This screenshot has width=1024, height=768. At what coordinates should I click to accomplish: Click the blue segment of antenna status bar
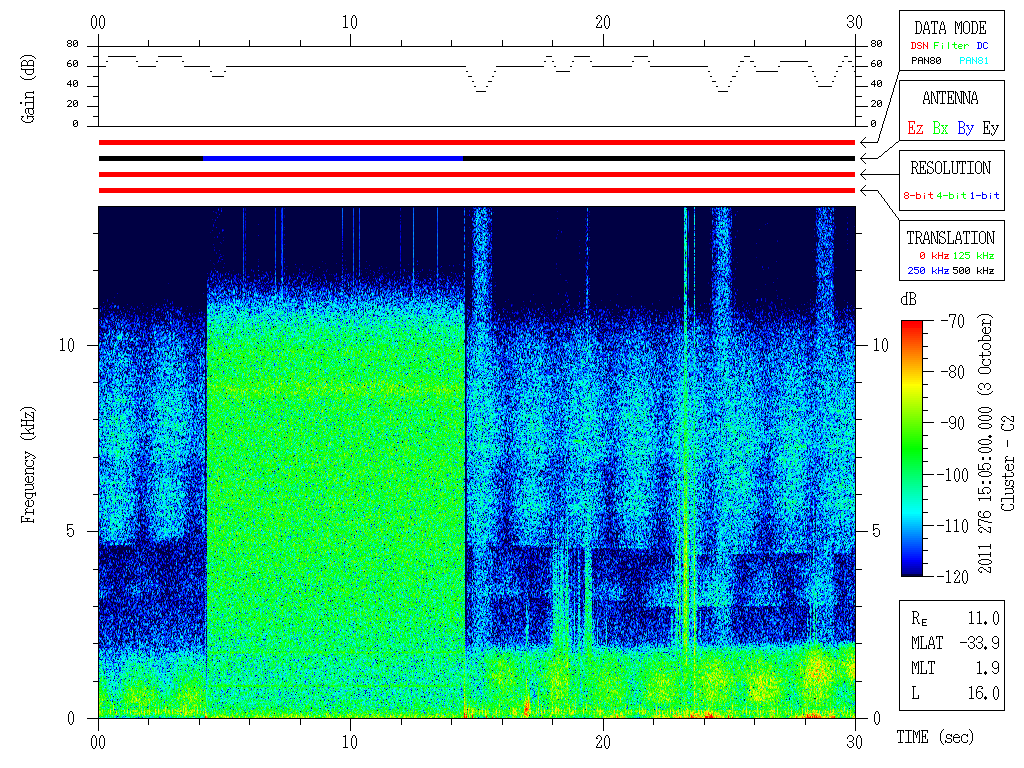[333, 158]
